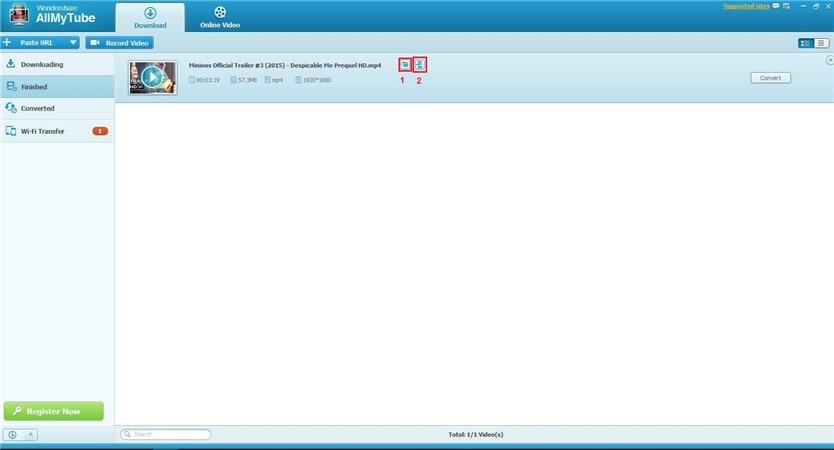Select the Finished category
The width and height of the screenshot is (834, 450).
pos(57,86)
